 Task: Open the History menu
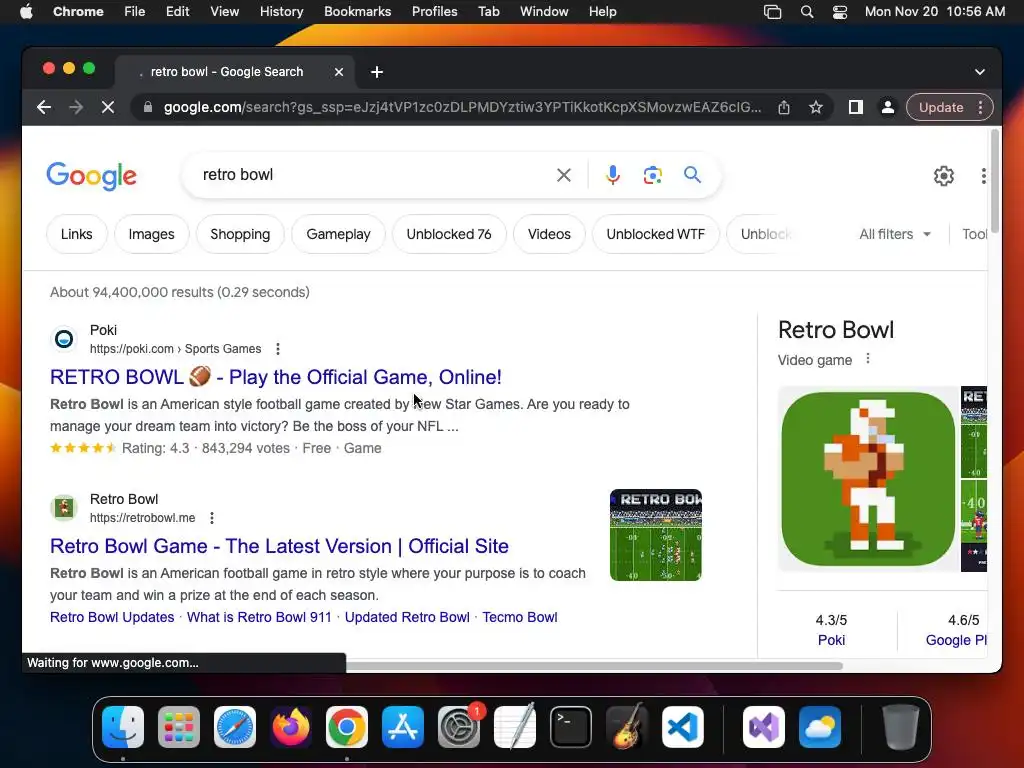281,12
